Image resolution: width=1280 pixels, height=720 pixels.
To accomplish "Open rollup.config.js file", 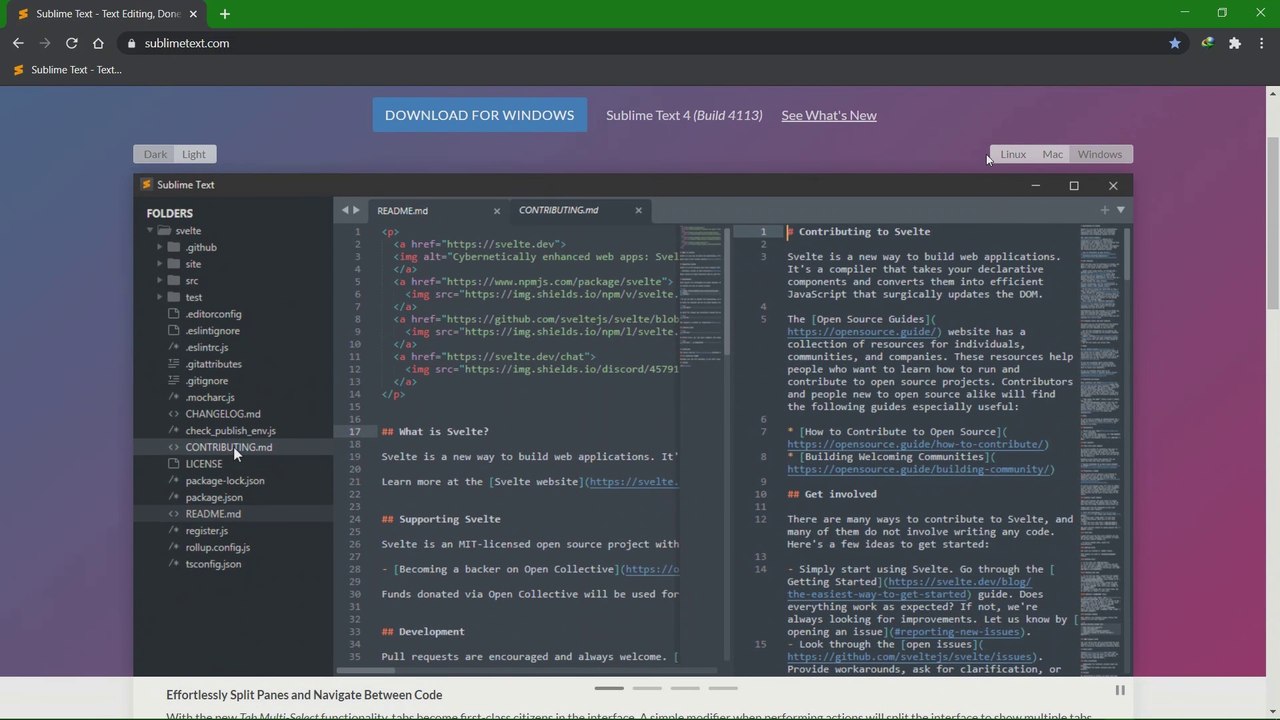I will pos(218,547).
